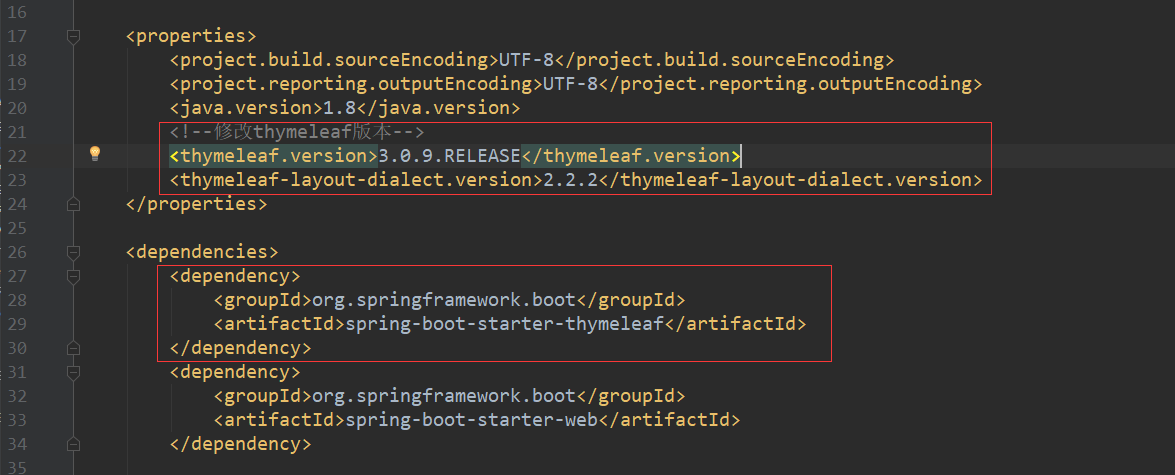Click the project.reporting.outputEncoding opening tag
The image size is (1175, 475).
tap(355, 84)
